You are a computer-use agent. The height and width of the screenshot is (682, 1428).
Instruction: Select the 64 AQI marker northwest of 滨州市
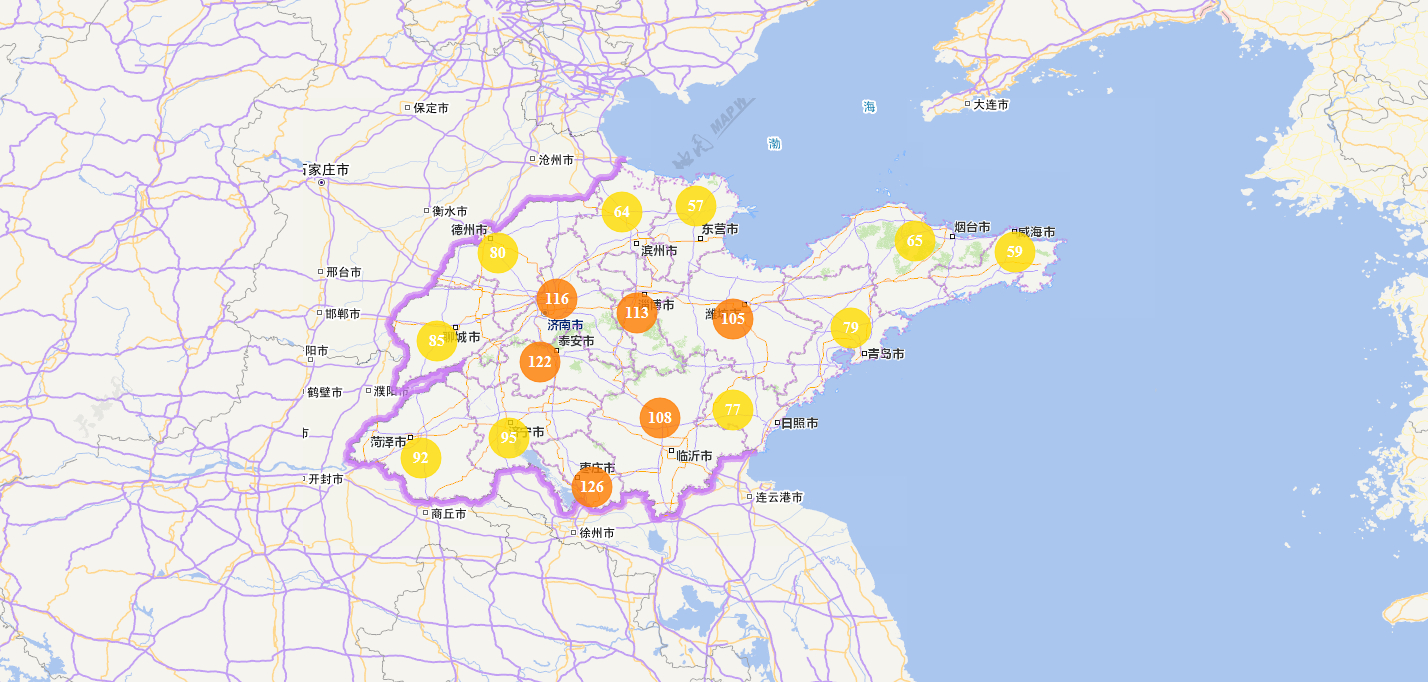[x=622, y=210]
